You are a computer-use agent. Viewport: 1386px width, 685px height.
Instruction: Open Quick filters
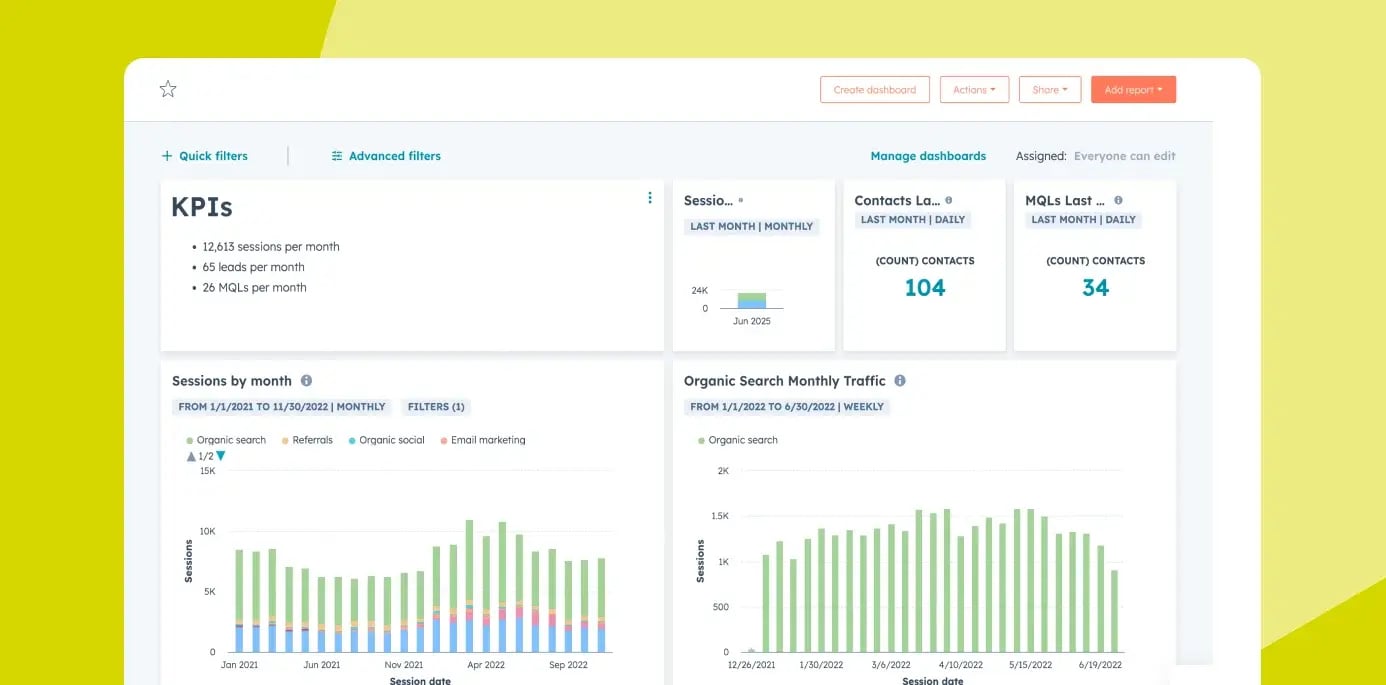click(x=205, y=156)
